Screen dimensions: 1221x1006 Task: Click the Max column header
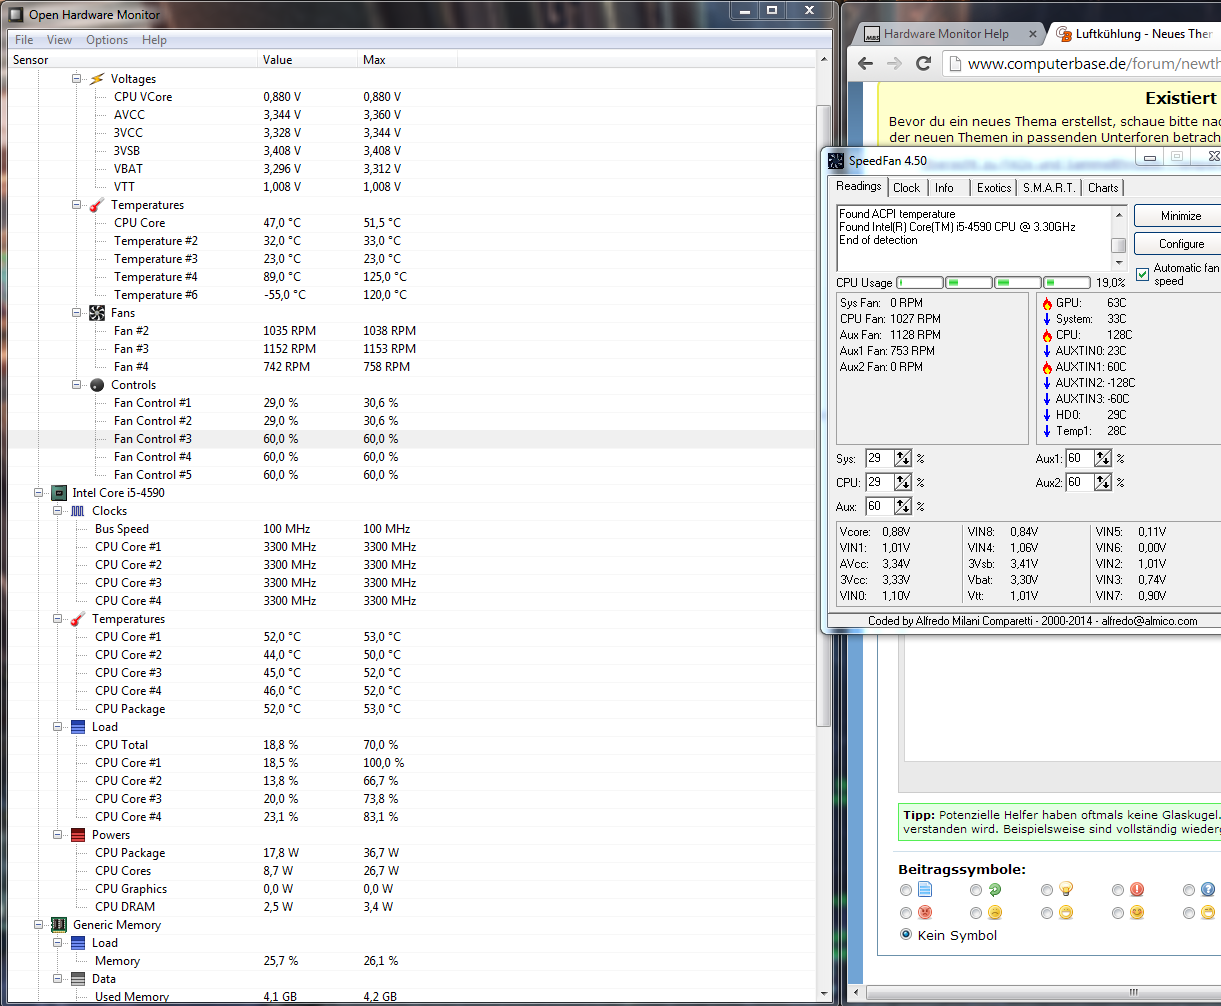tap(408, 60)
